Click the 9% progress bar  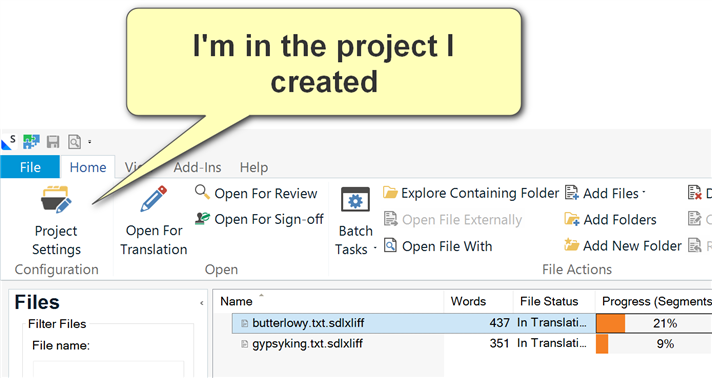point(654,344)
